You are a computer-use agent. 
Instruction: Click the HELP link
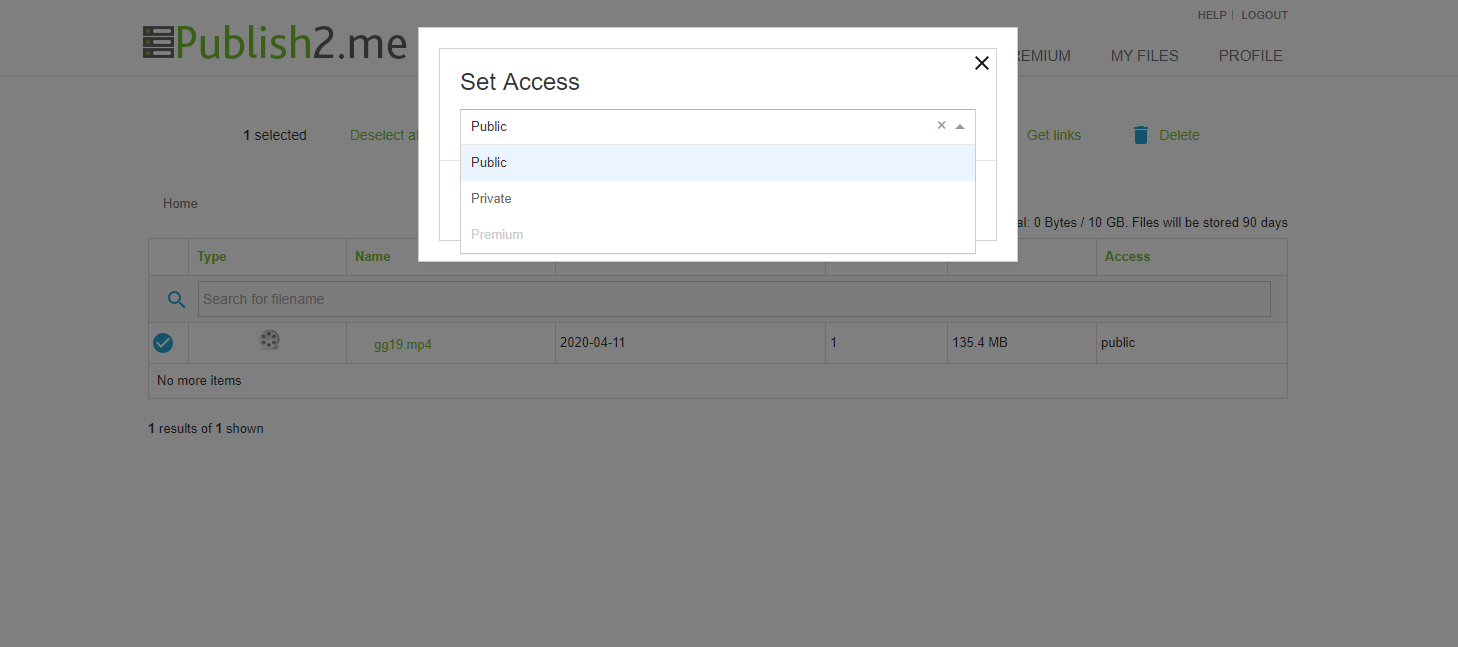pyautogui.click(x=1212, y=15)
